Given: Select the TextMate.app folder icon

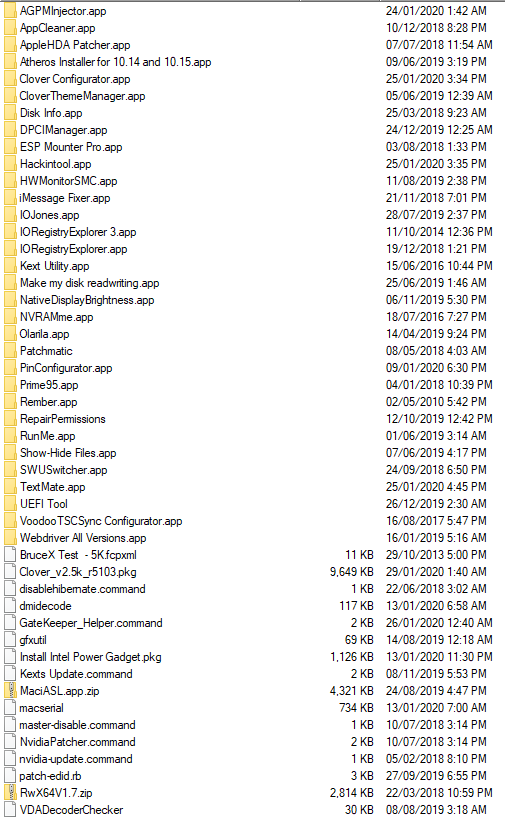Looking at the screenshot, I should click(x=10, y=487).
